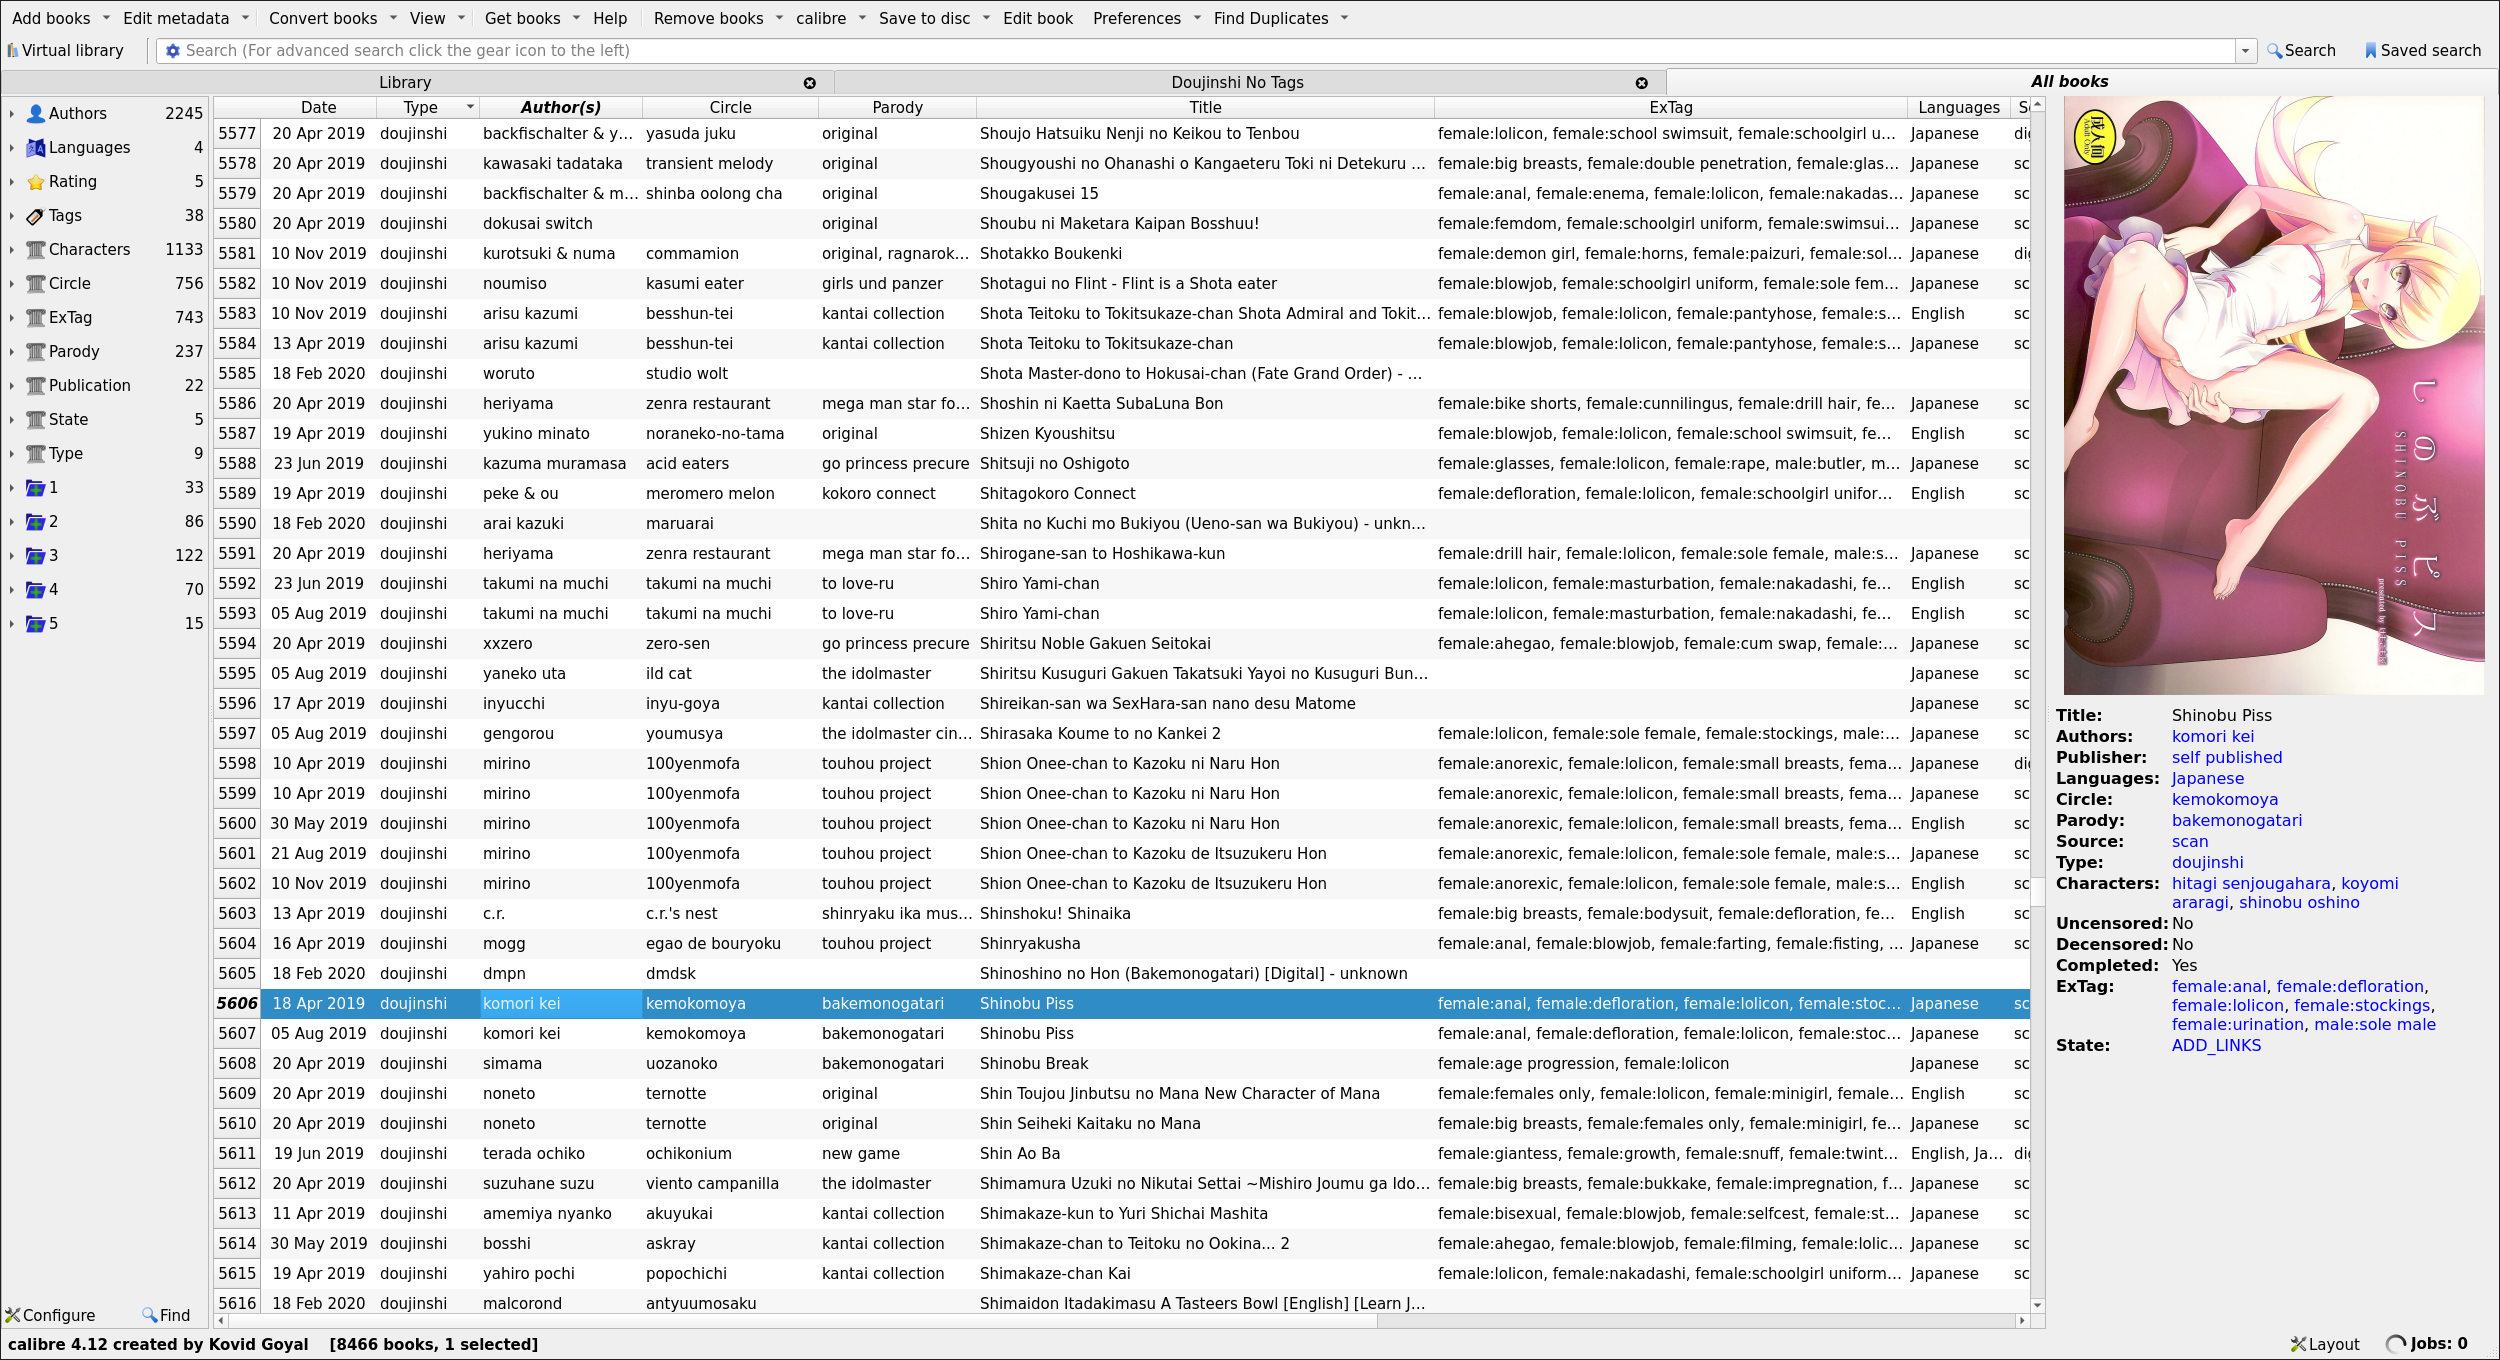Click the ADD_LINKS state link
This screenshot has width=2500, height=1360.
coord(2215,1045)
